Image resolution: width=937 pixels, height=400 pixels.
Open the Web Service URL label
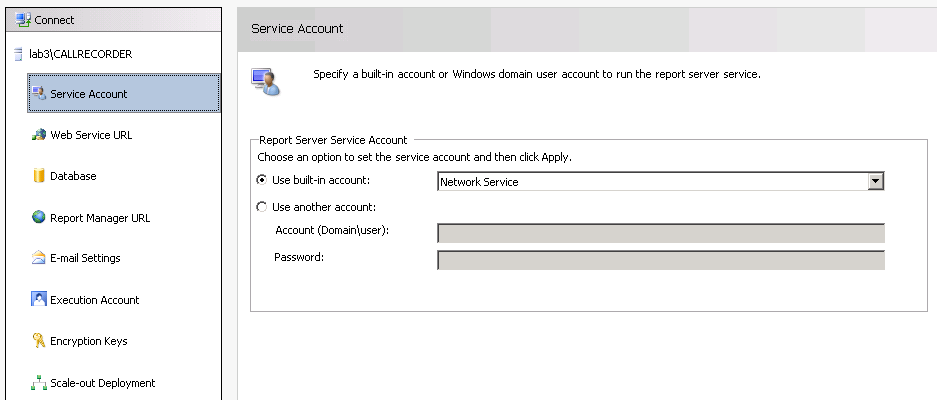click(x=91, y=135)
